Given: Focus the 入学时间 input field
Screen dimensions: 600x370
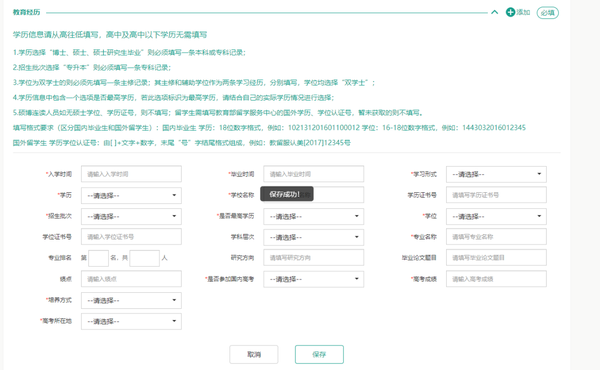Looking at the screenshot, I should click(x=131, y=174).
